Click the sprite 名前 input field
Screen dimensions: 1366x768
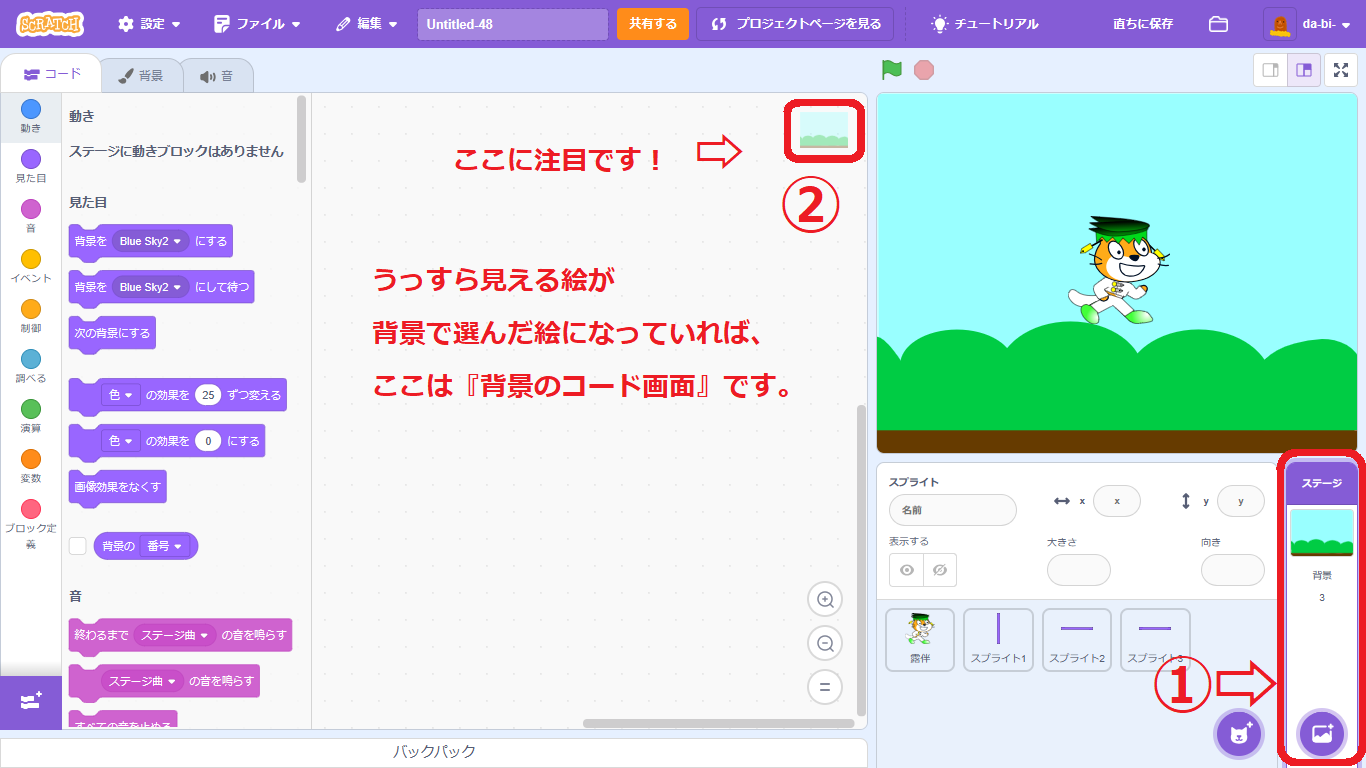coord(952,510)
